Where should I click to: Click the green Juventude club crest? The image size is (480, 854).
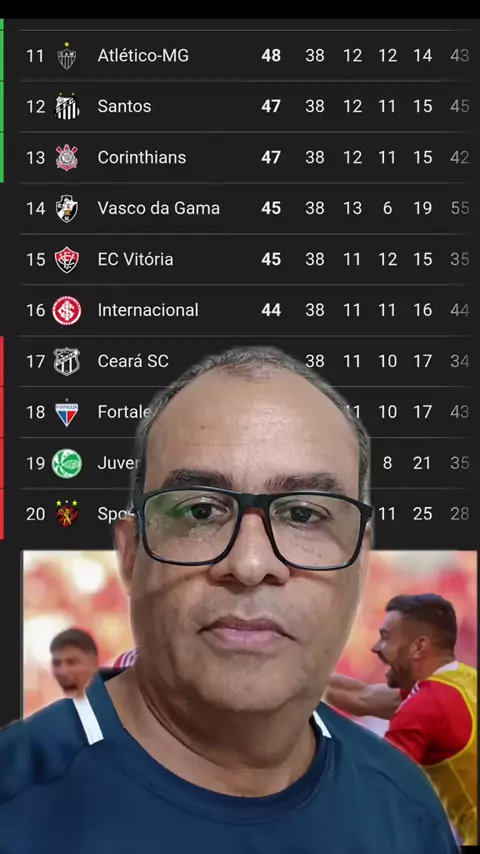pyautogui.click(x=67, y=463)
